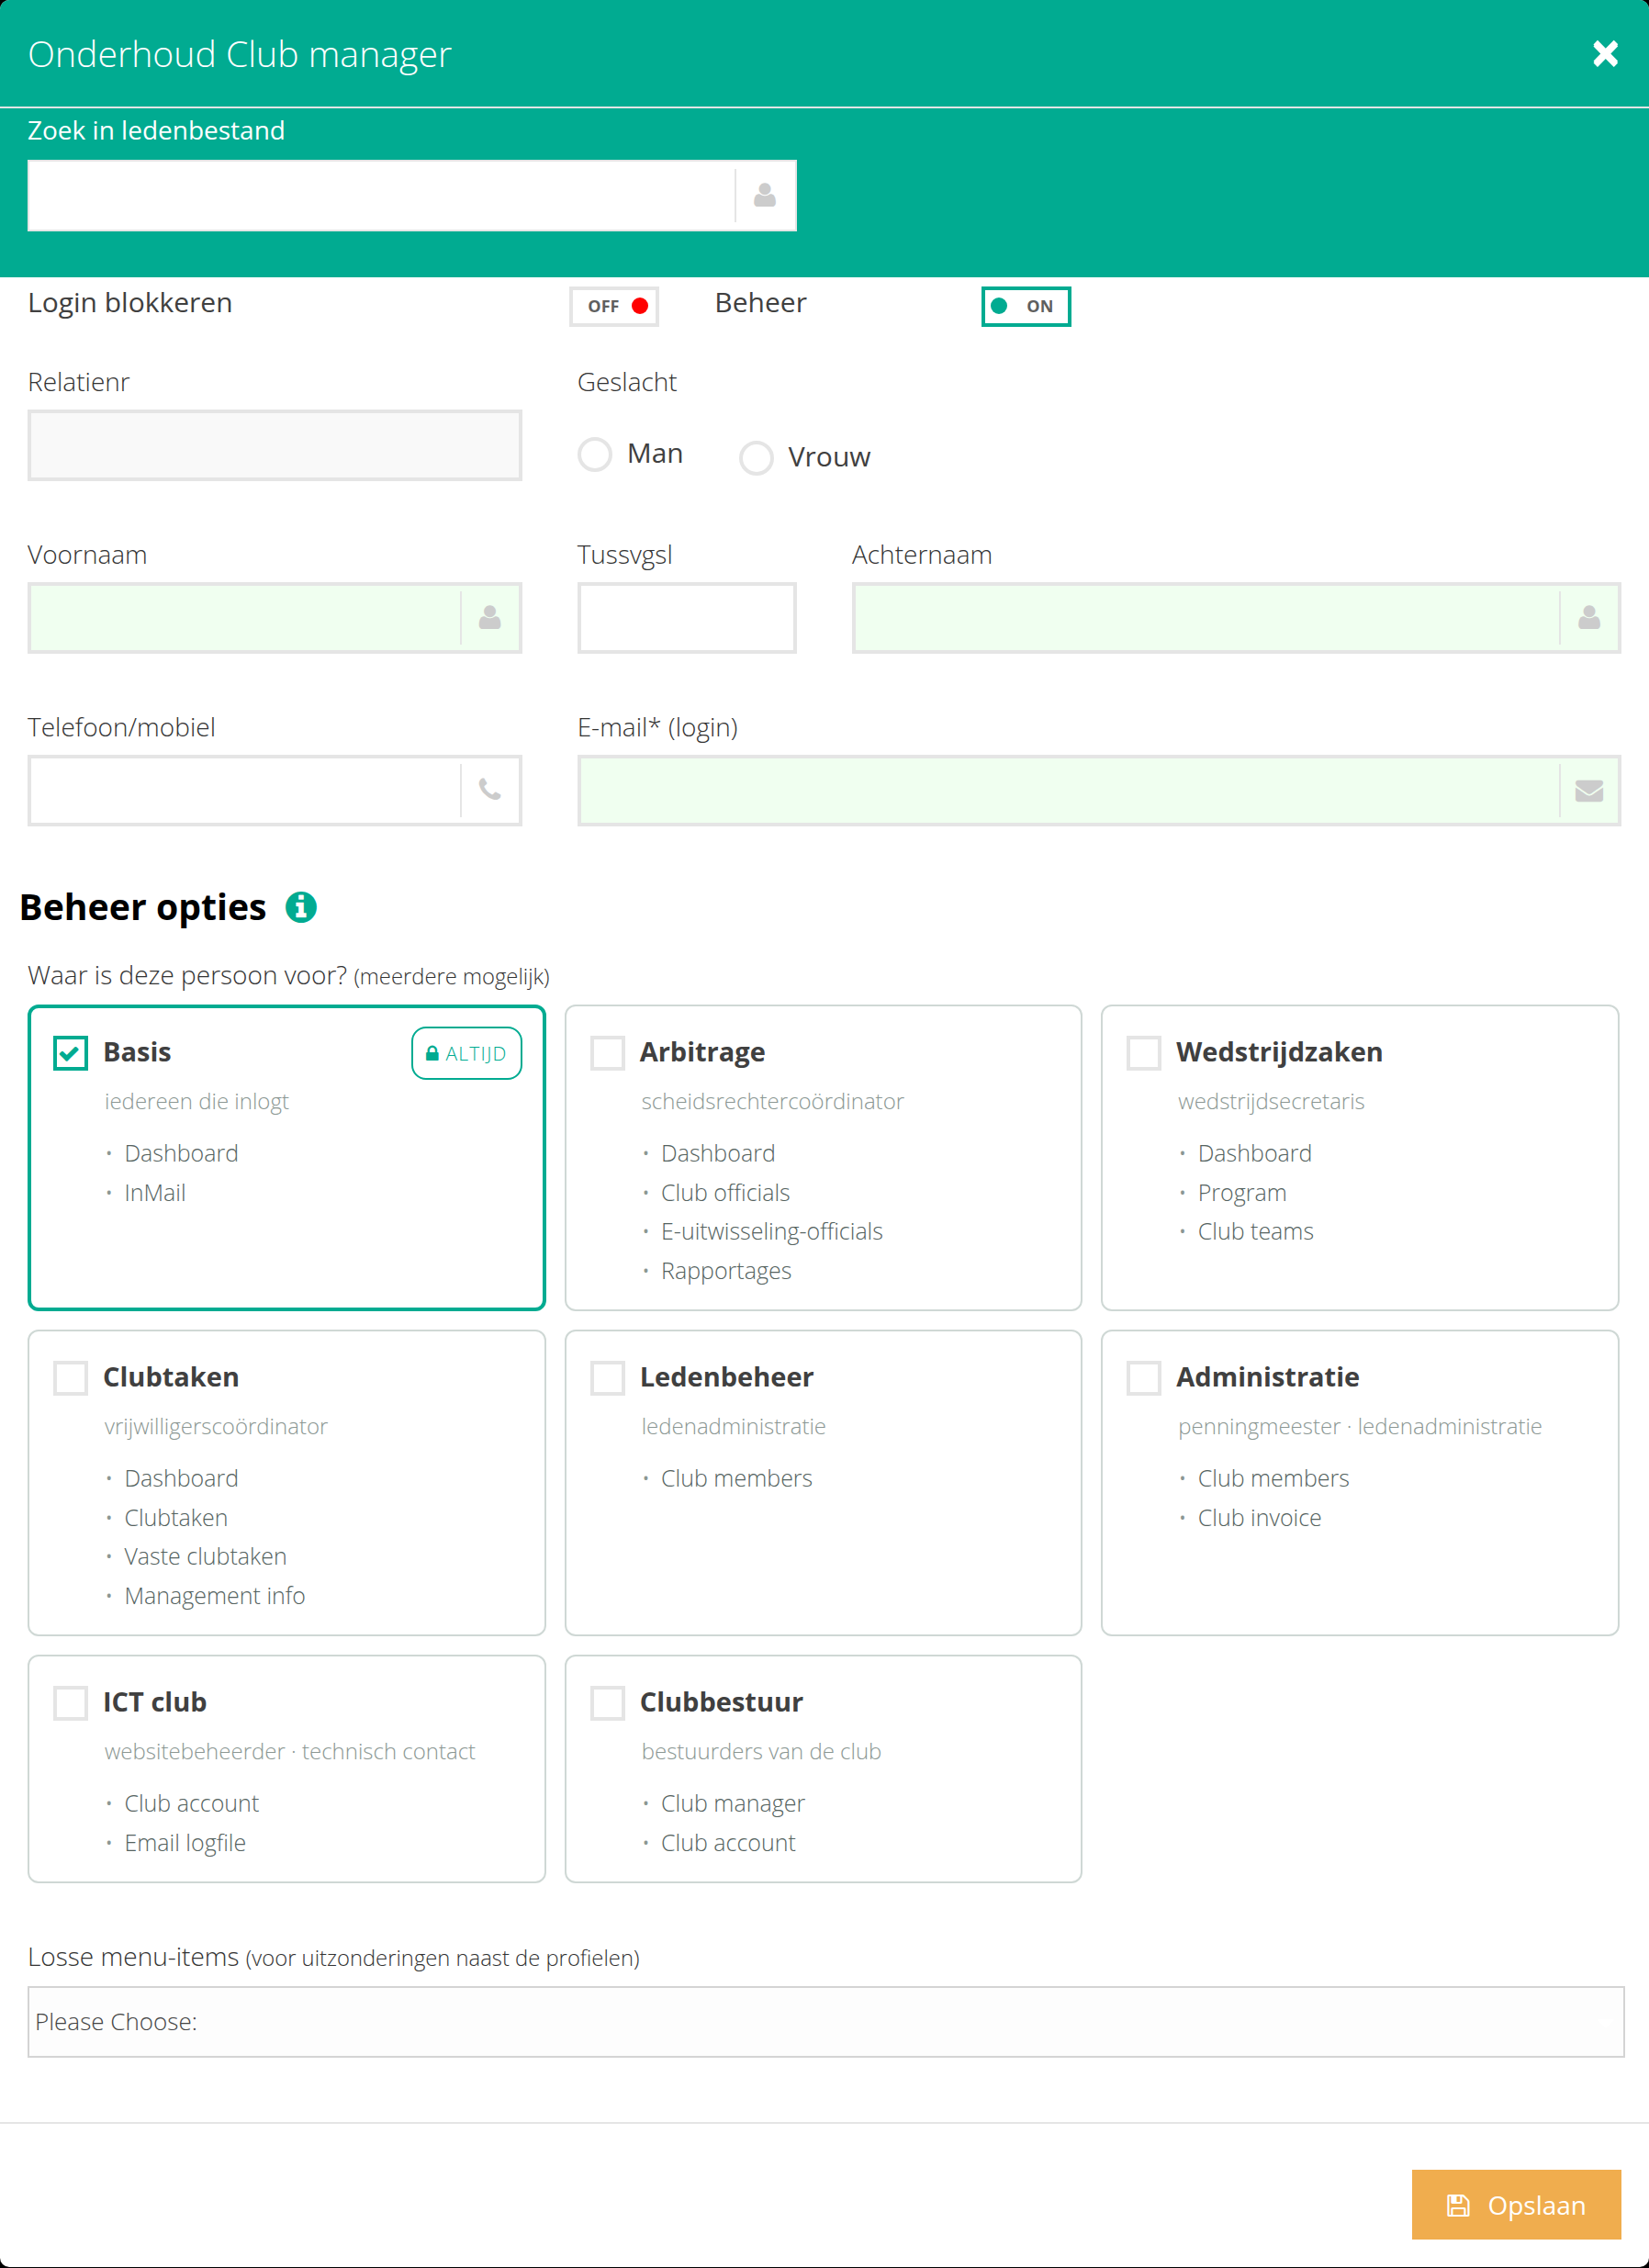
Task: Check the Administratie profile checkbox
Action: (x=1144, y=1378)
